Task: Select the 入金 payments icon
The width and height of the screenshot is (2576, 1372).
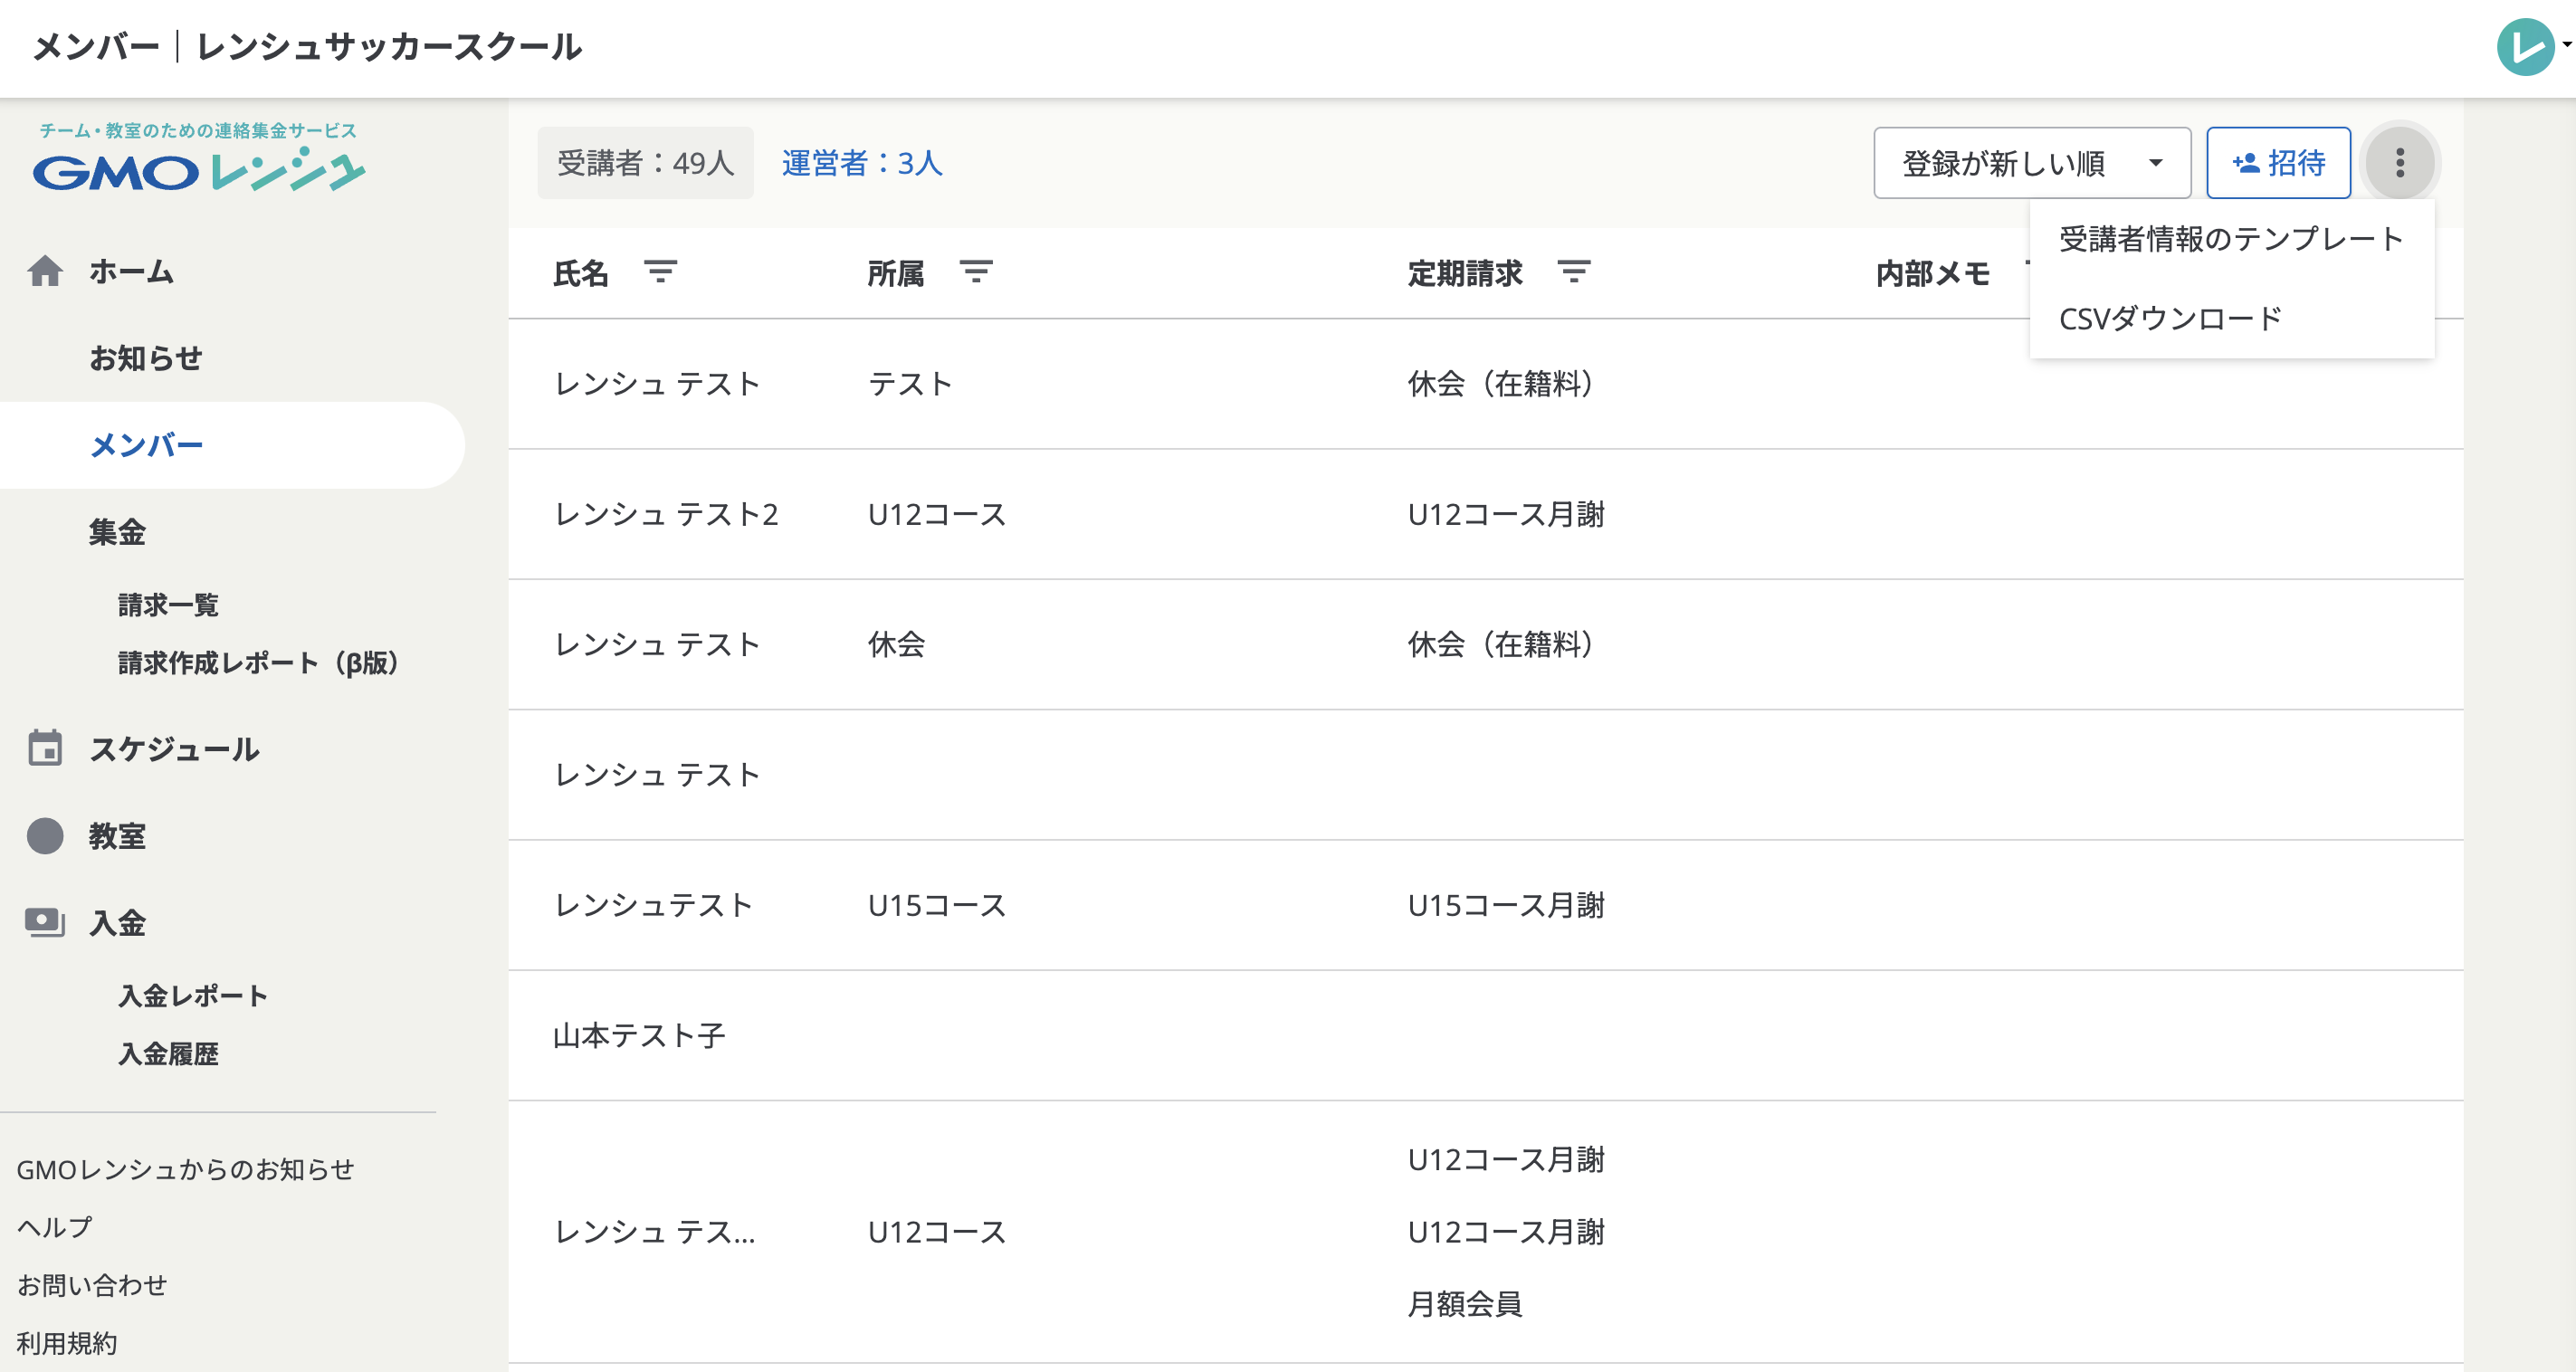Action: pyautogui.click(x=45, y=922)
